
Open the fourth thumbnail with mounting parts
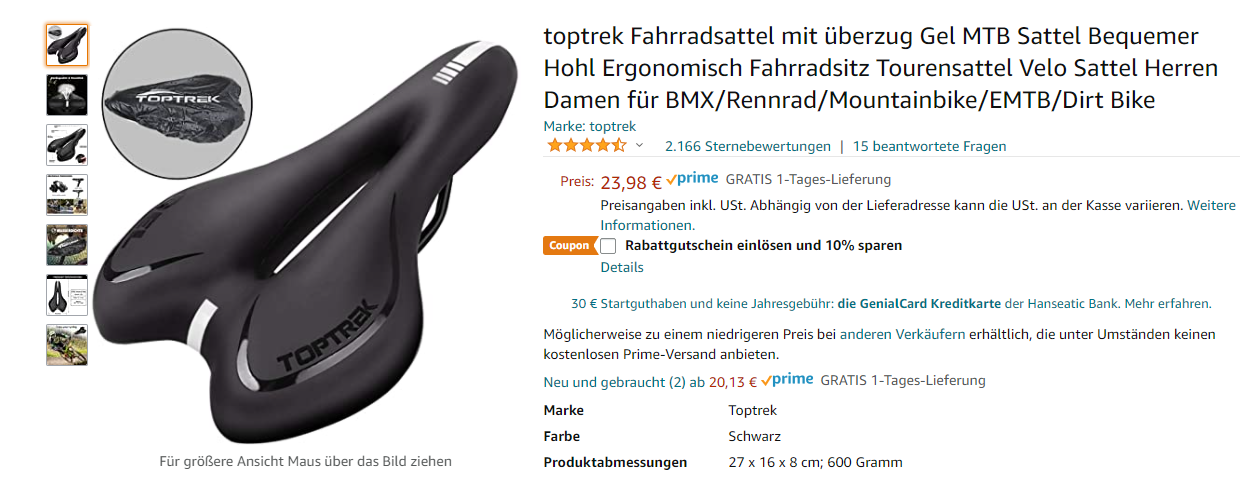point(67,195)
